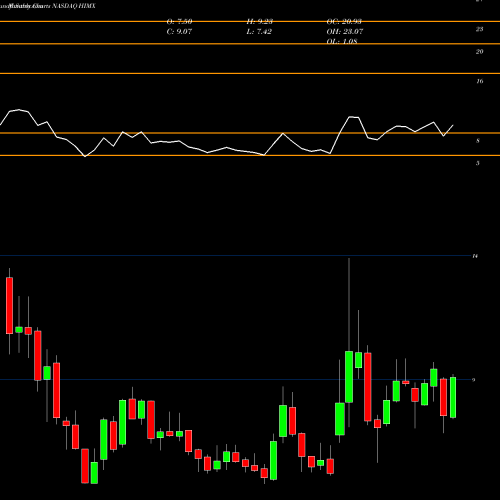Select the close price value C: 9.07
The height and width of the screenshot is (500, 500).
point(179,32)
